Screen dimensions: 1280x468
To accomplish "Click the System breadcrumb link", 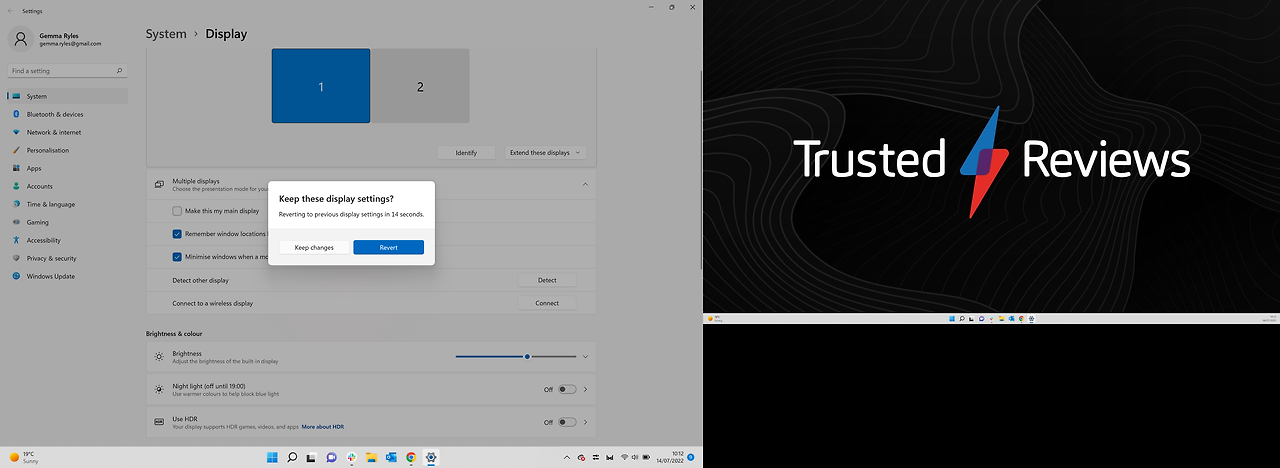I will point(166,34).
